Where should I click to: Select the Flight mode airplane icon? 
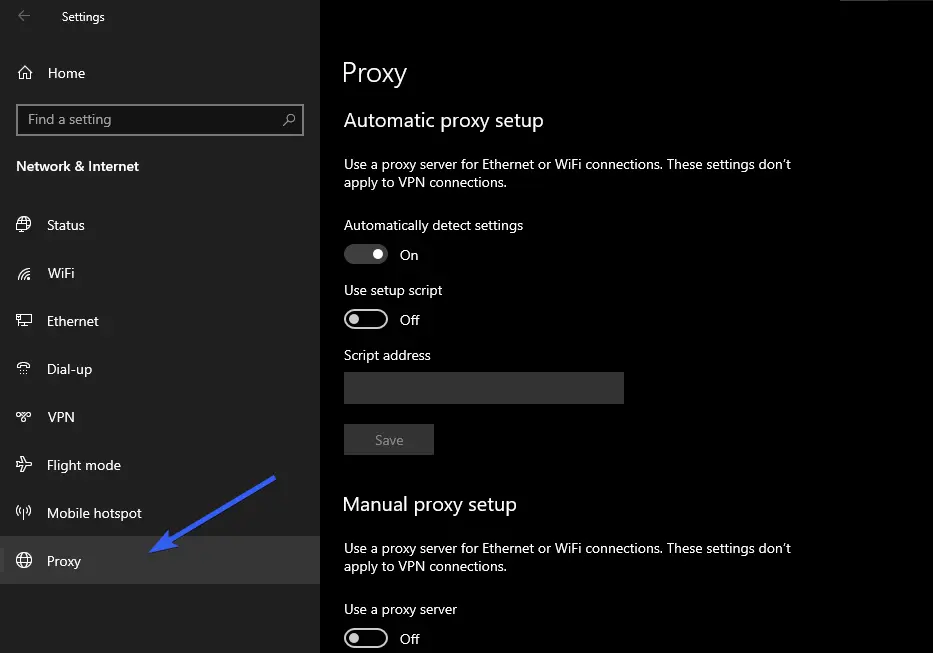point(22,465)
